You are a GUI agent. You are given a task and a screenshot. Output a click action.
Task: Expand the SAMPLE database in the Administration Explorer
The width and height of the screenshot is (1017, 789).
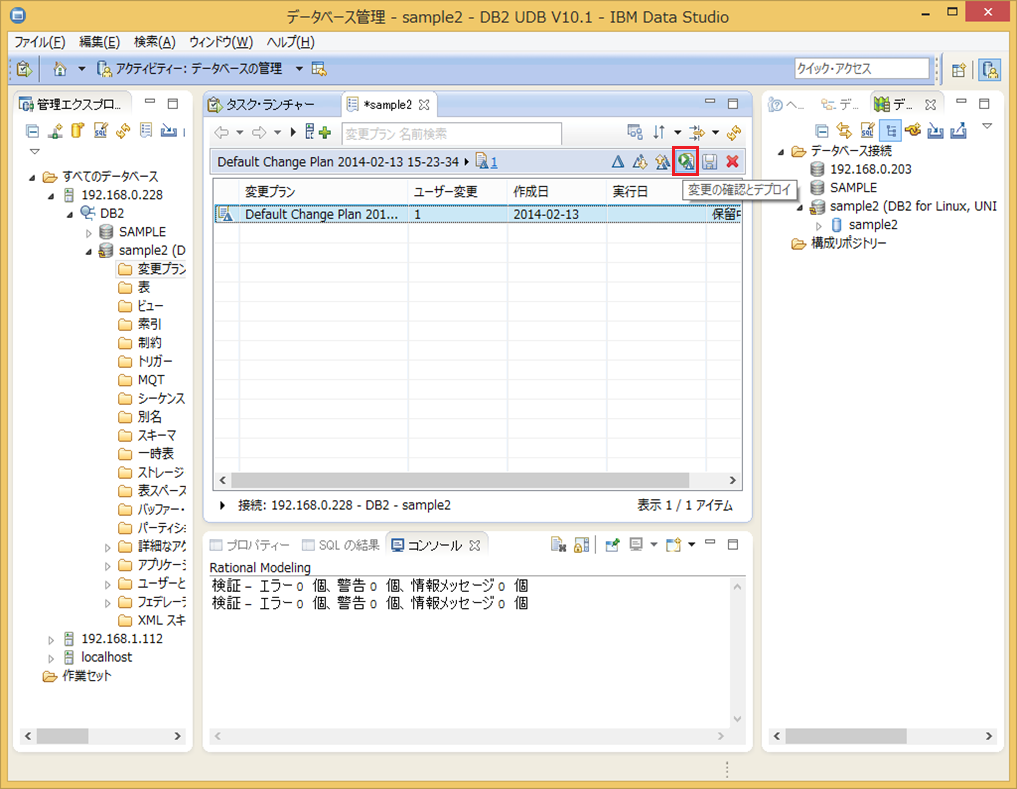(x=89, y=233)
